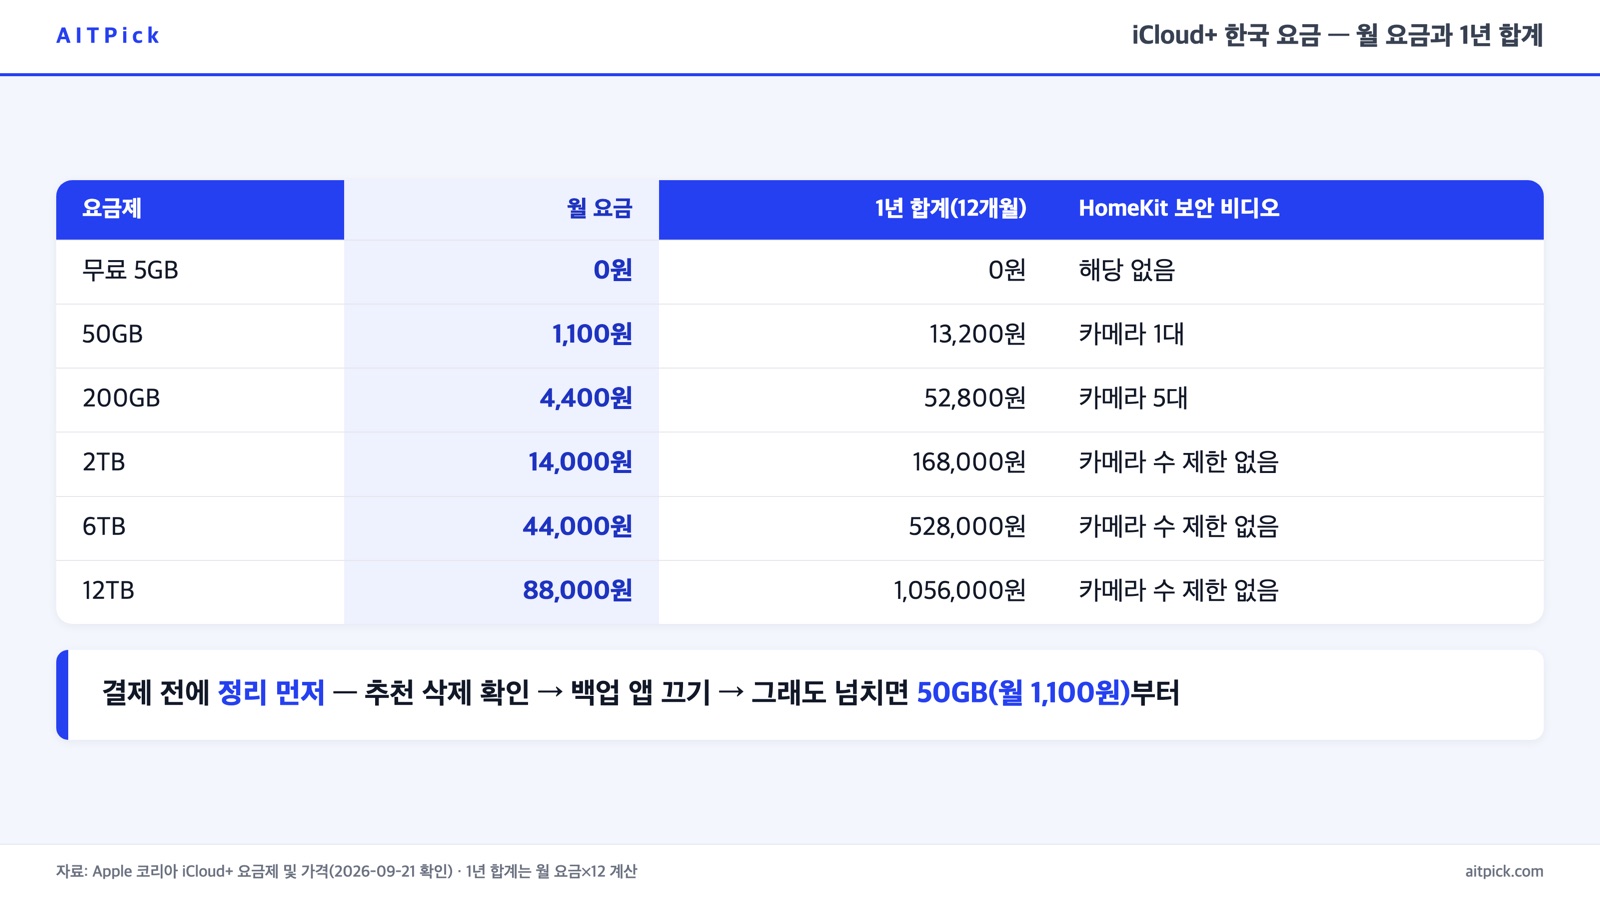Click '추천 삭제 확인' in the callout
1600x900 pixels.
446,693
